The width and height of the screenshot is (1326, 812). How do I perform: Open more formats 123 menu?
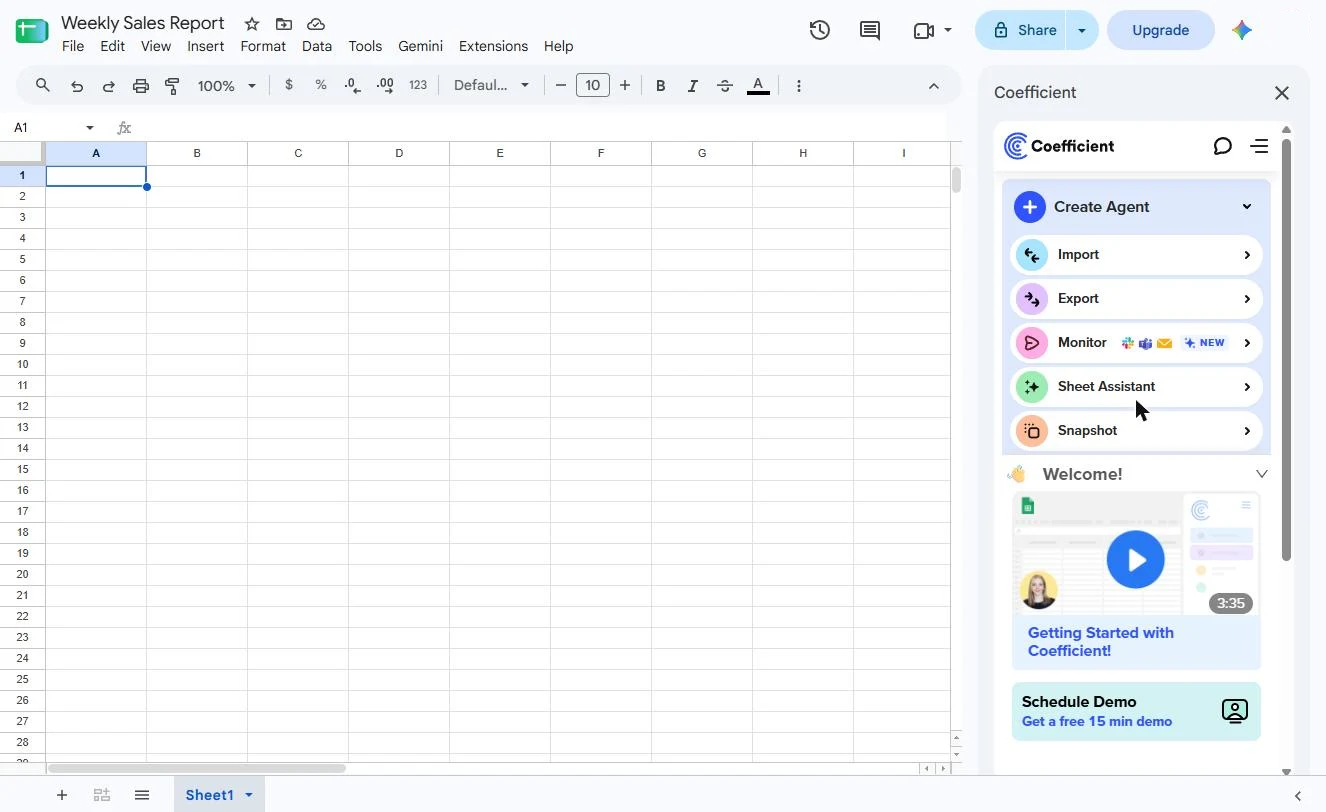click(418, 85)
